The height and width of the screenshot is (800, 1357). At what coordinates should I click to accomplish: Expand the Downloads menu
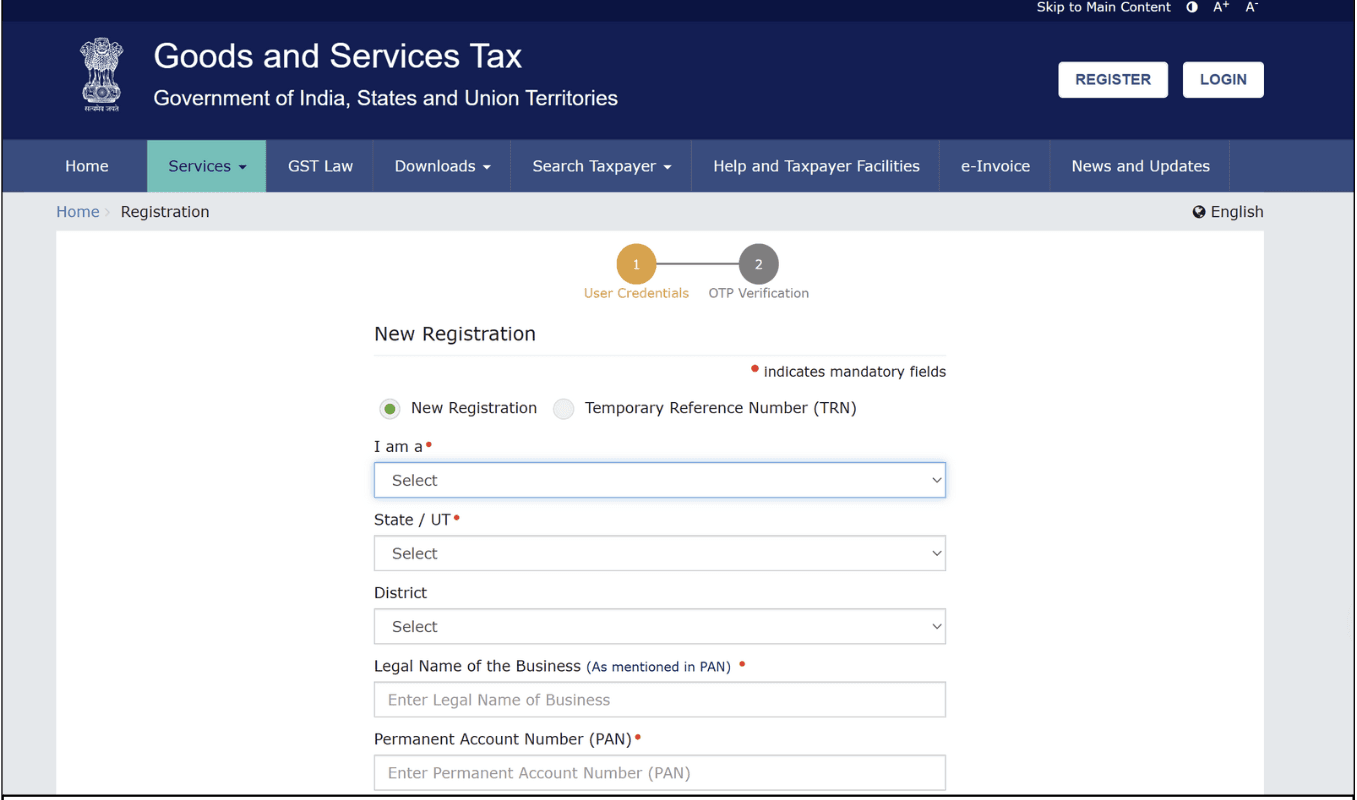pos(442,166)
